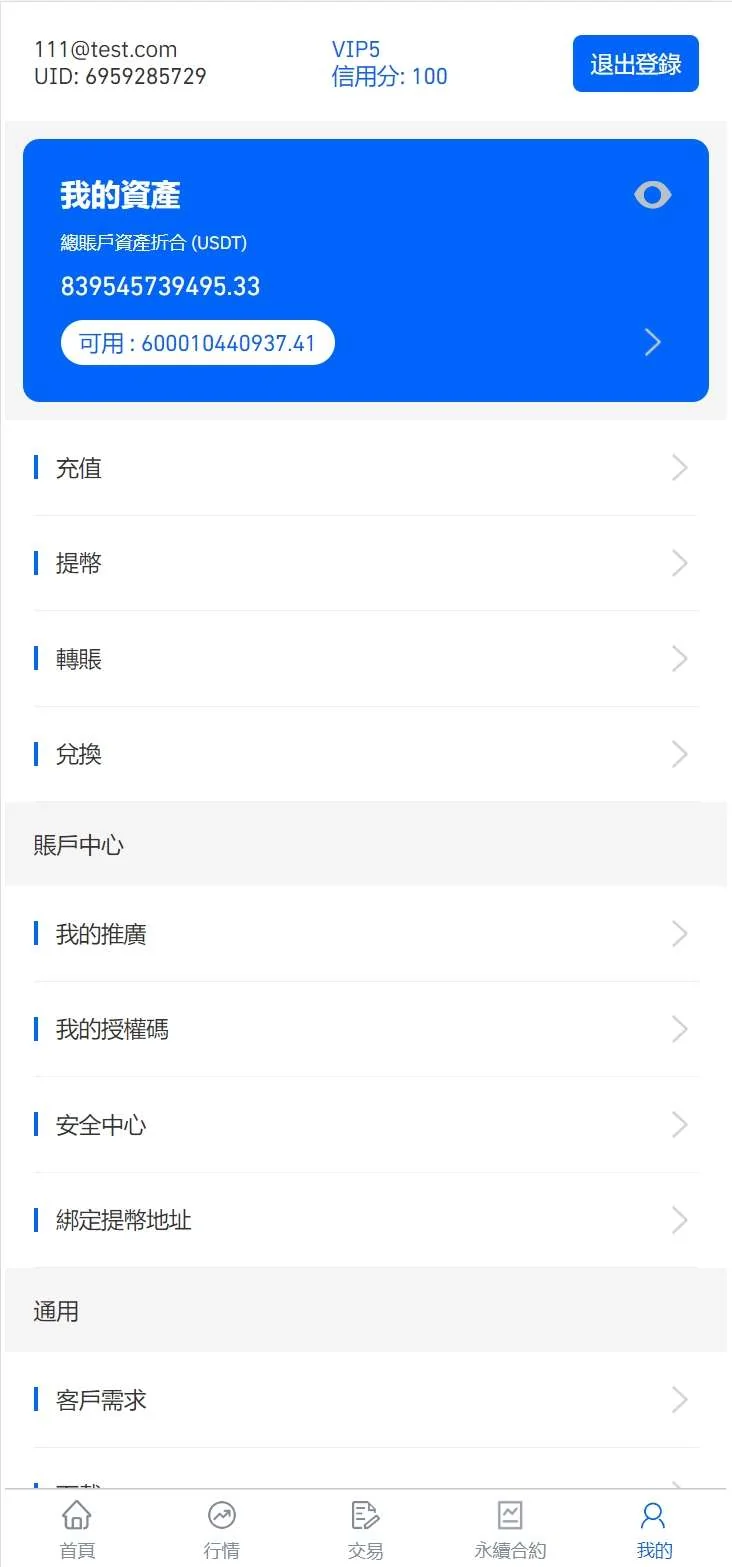Click the available balance pill 可用
Screen dimensions: 732x1567
pyautogui.click(x=198, y=343)
